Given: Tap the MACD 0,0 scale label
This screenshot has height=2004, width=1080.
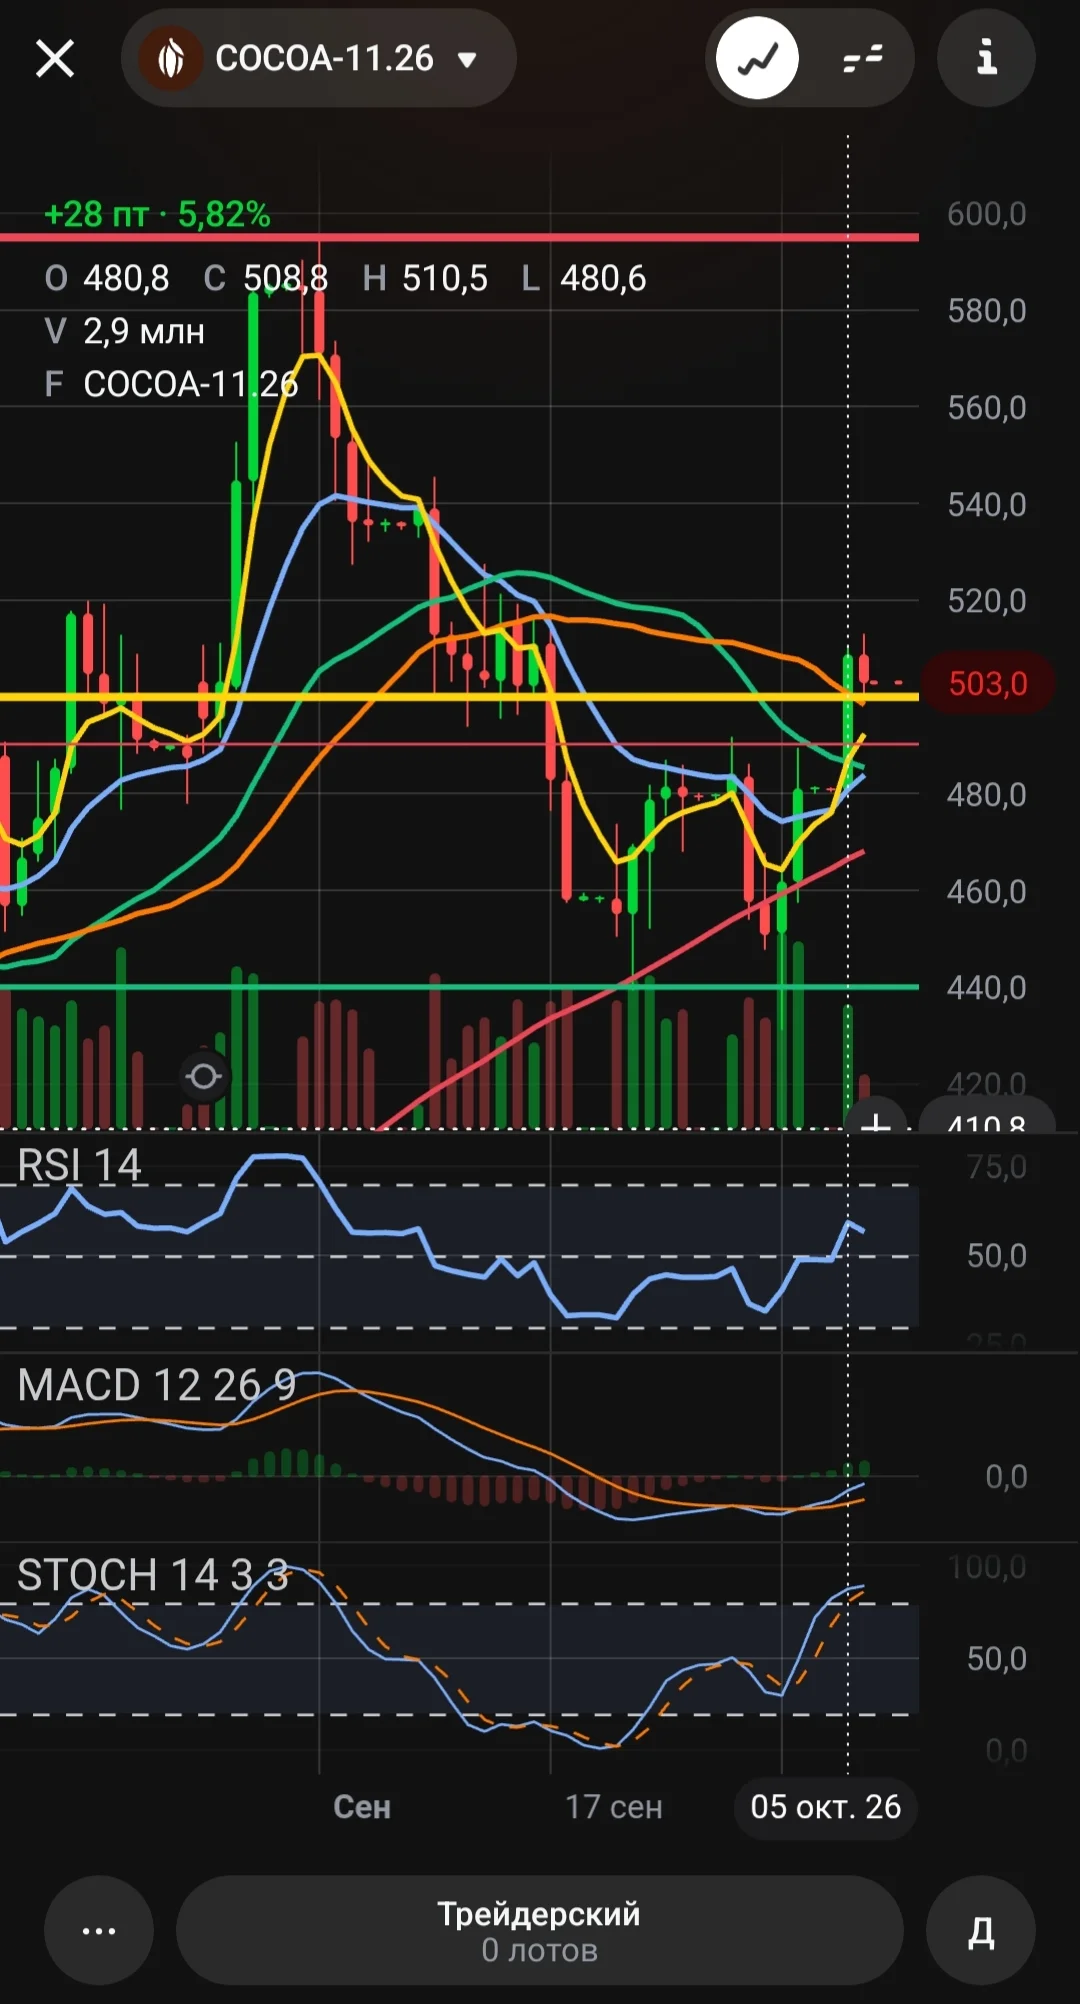Looking at the screenshot, I should tap(1006, 1476).
